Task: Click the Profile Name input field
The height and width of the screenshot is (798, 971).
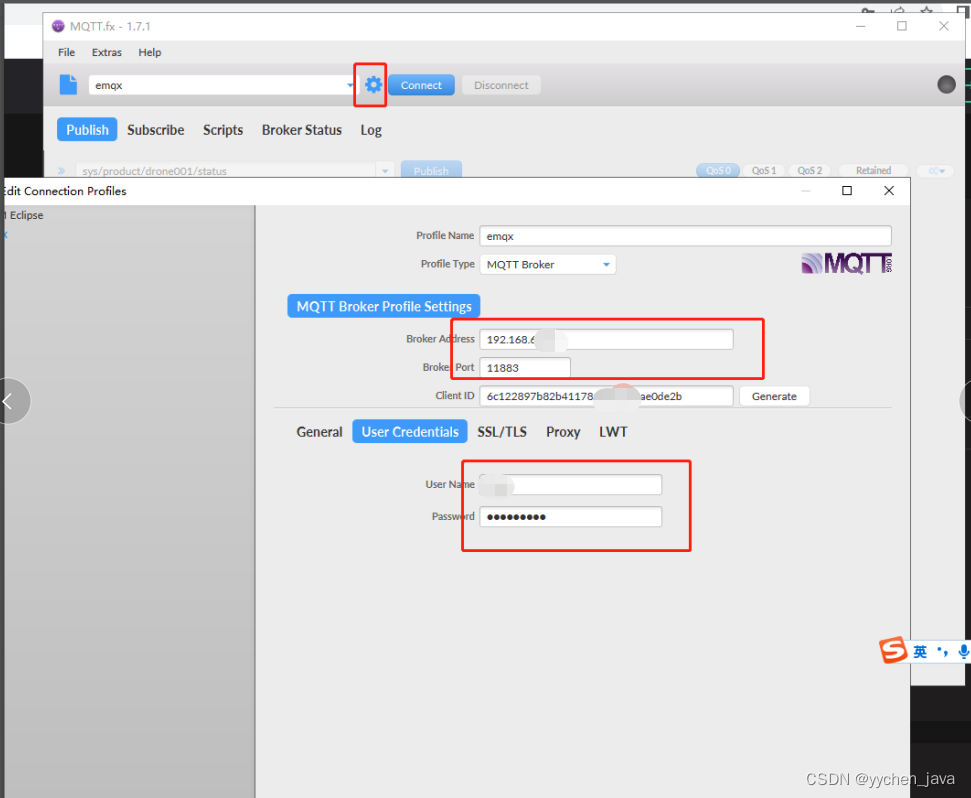Action: (685, 236)
